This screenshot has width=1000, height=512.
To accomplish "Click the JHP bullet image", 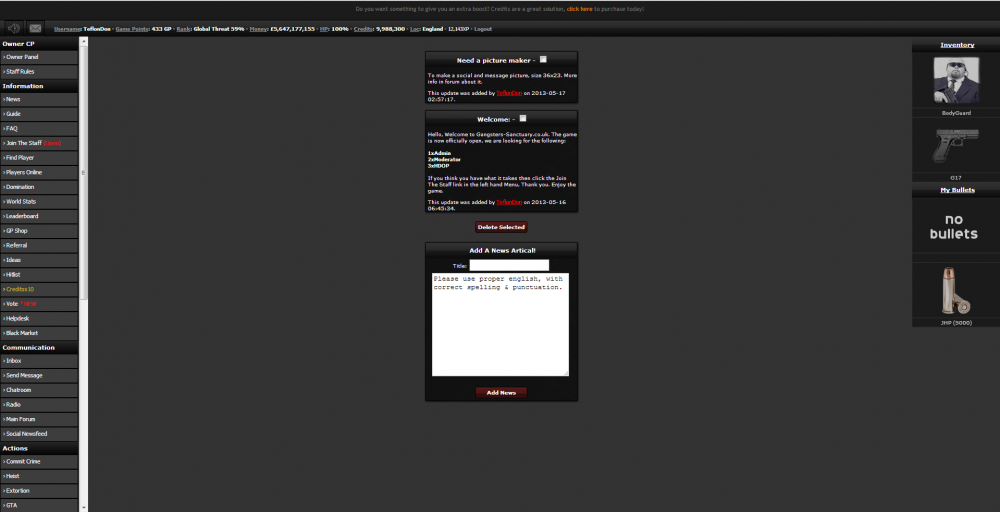I will coord(955,291).
